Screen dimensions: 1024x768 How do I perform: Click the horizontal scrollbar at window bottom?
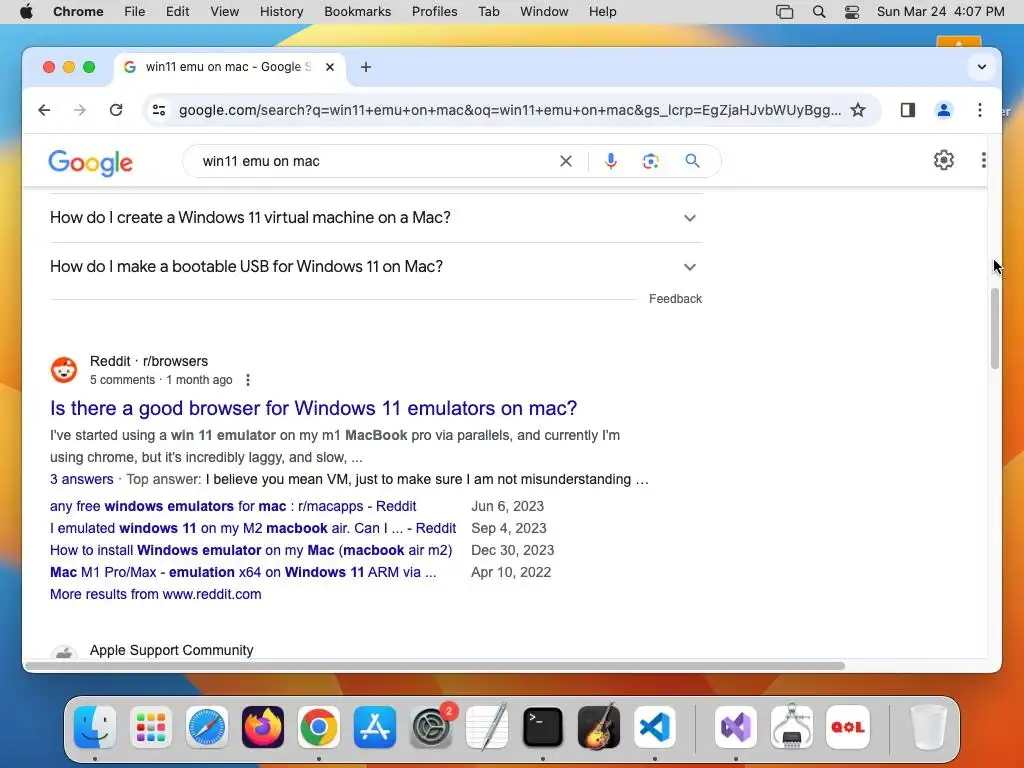435,666
